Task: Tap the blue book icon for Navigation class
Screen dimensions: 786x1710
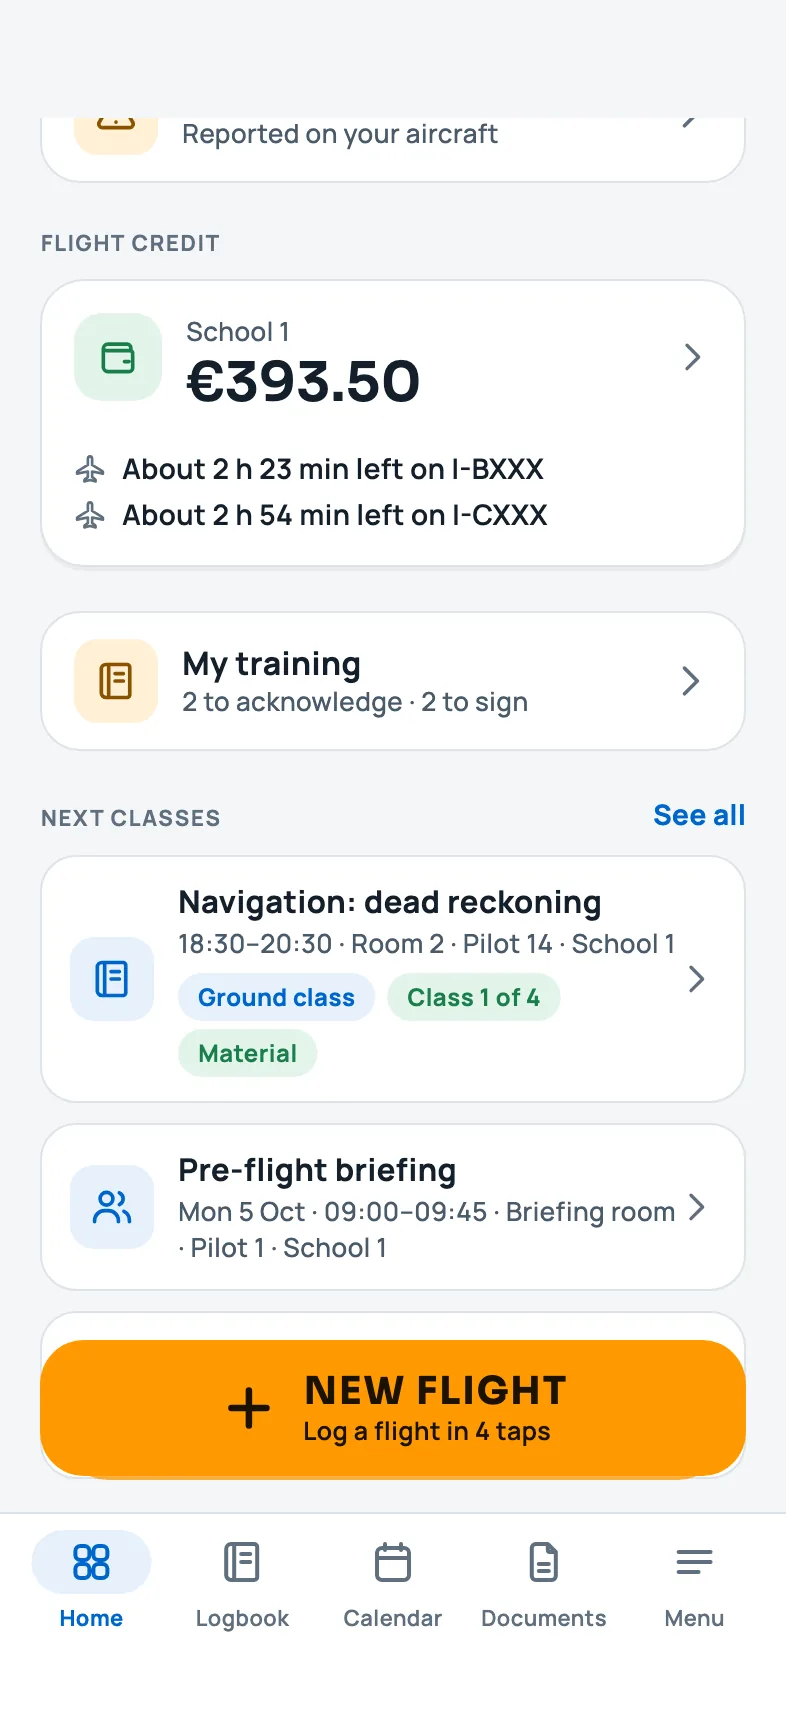Action: point(112,979)
